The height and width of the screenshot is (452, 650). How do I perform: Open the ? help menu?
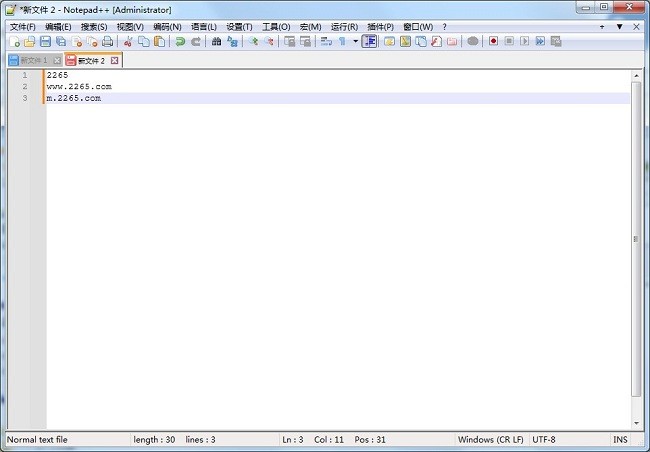point(444,27)
